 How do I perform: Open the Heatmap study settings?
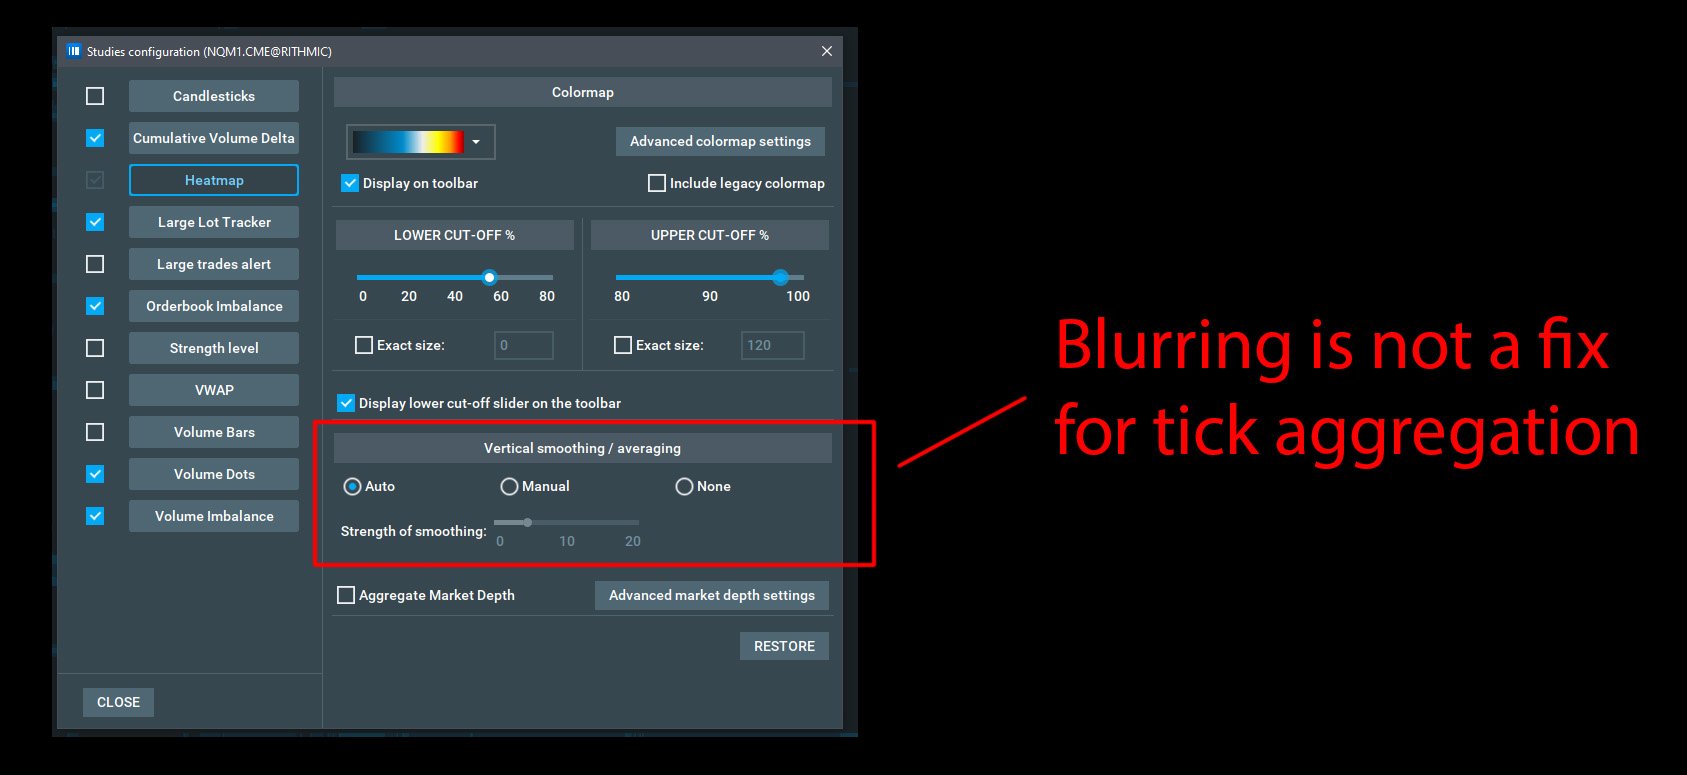coord(214,180)
